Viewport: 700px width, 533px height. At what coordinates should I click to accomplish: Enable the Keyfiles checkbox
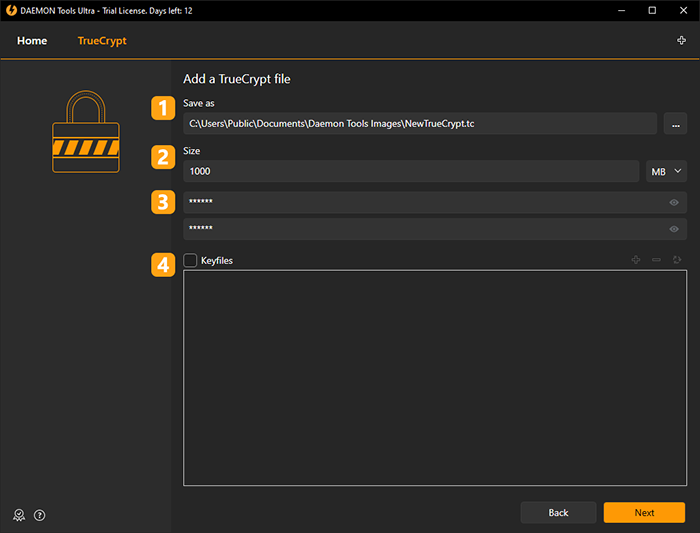[190, 260]
